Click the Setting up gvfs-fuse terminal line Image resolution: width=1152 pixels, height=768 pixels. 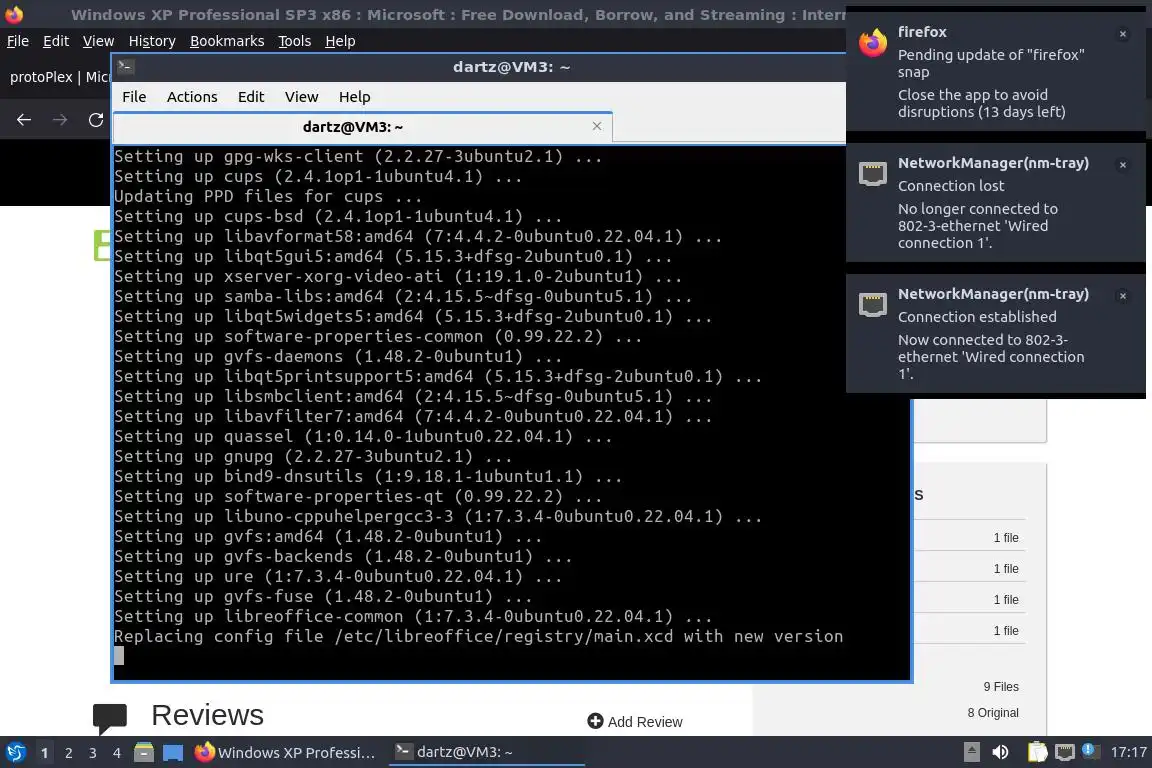click(x=323, y=596)
